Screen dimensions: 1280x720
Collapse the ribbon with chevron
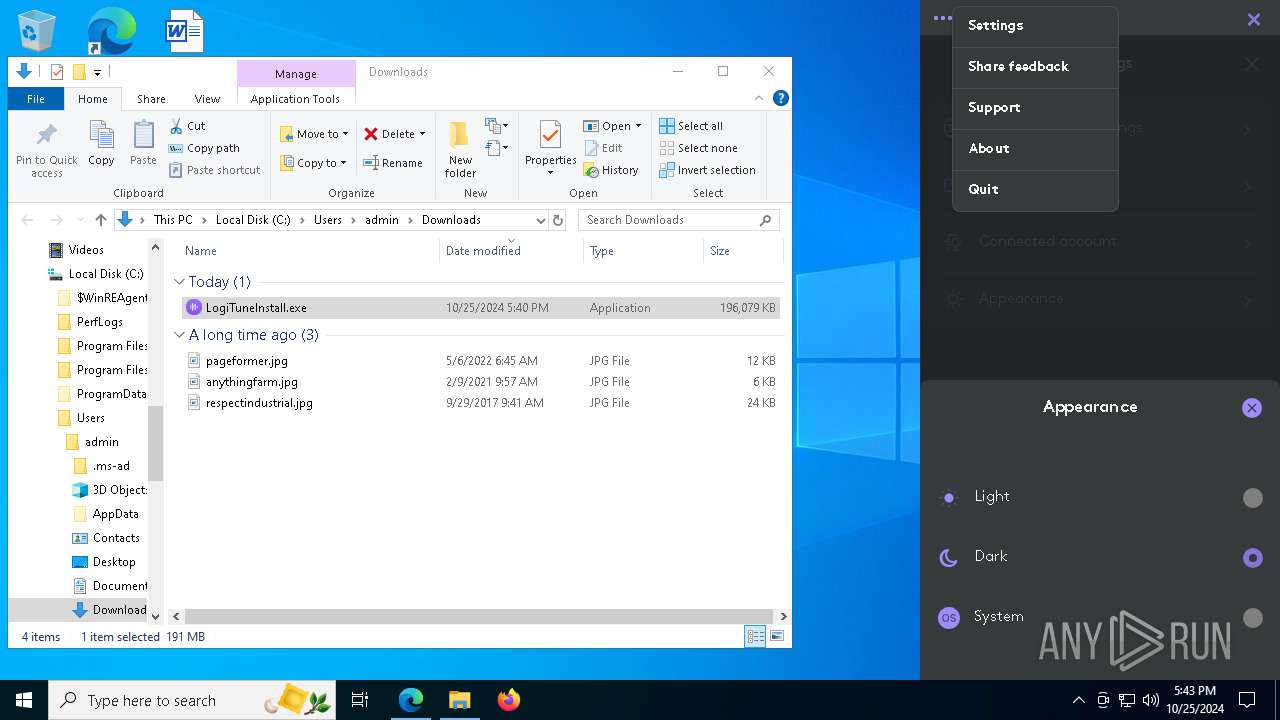click(759, 98)
